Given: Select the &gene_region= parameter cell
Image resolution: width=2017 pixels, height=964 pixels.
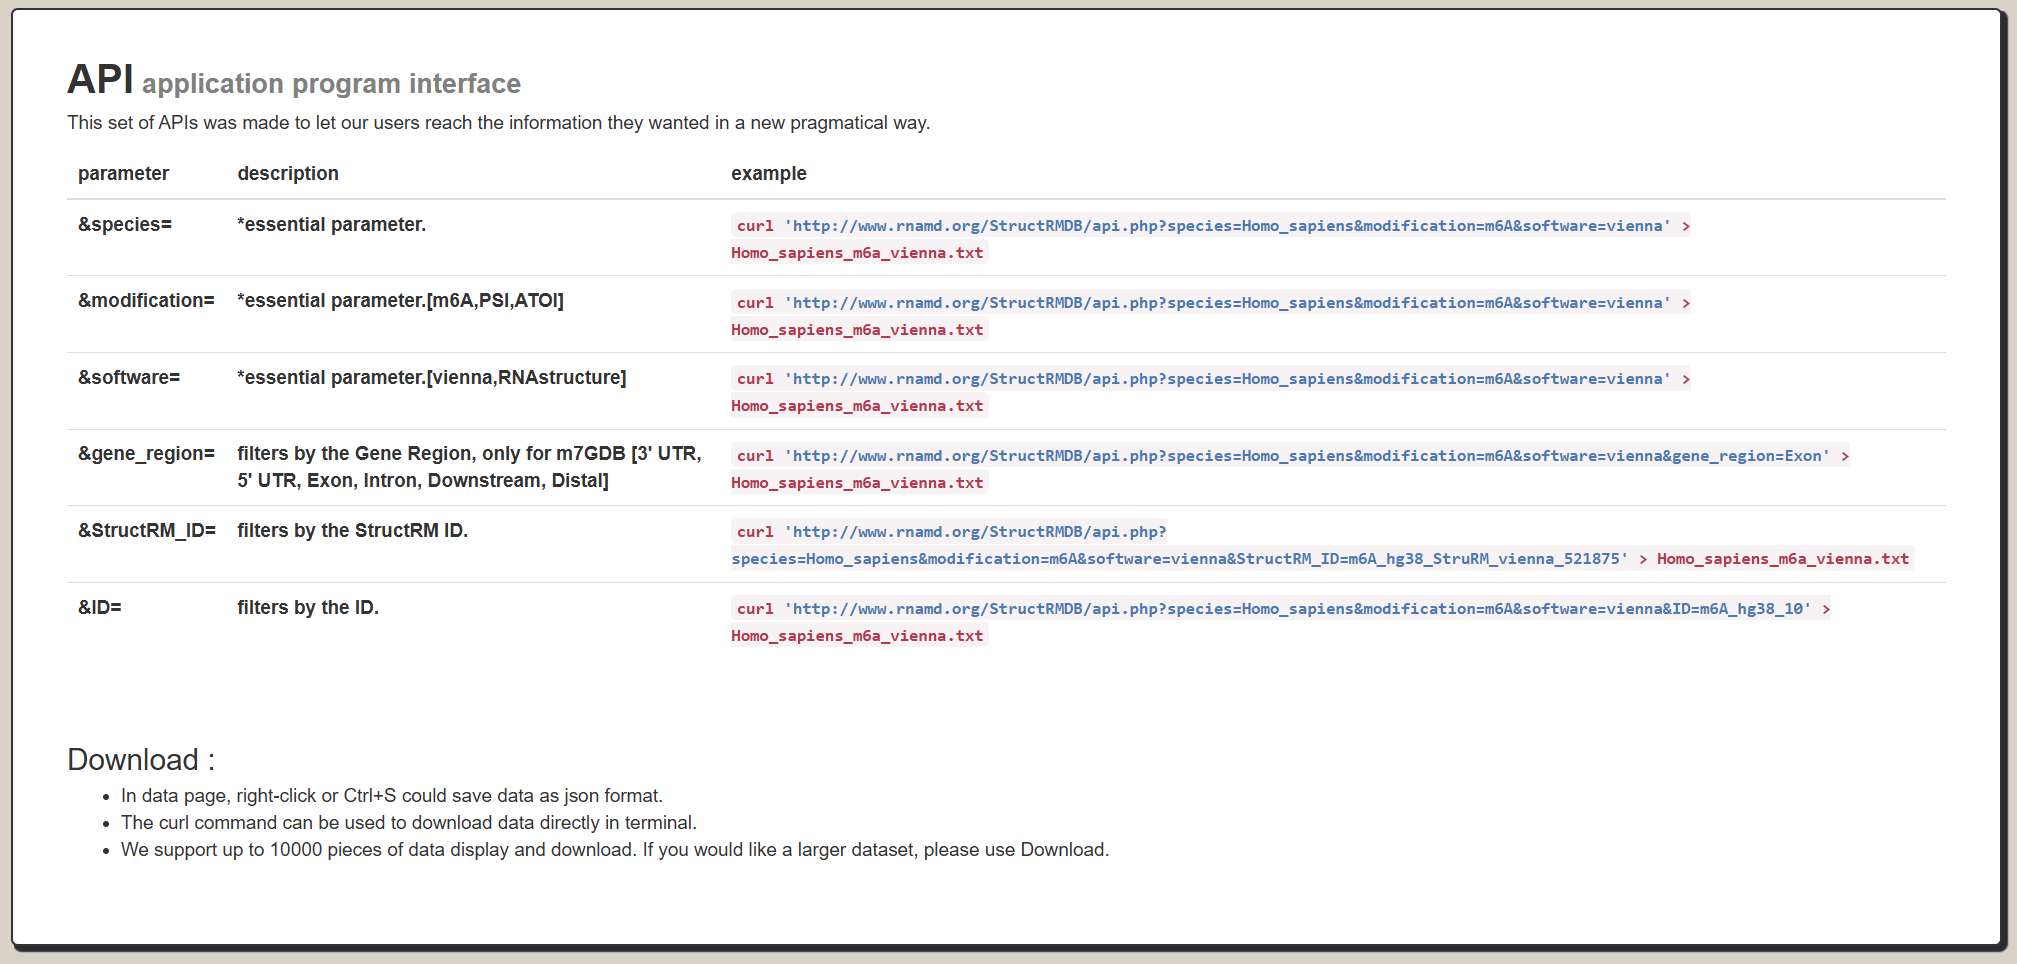Looking at the screenshot, I should point(146,454).
